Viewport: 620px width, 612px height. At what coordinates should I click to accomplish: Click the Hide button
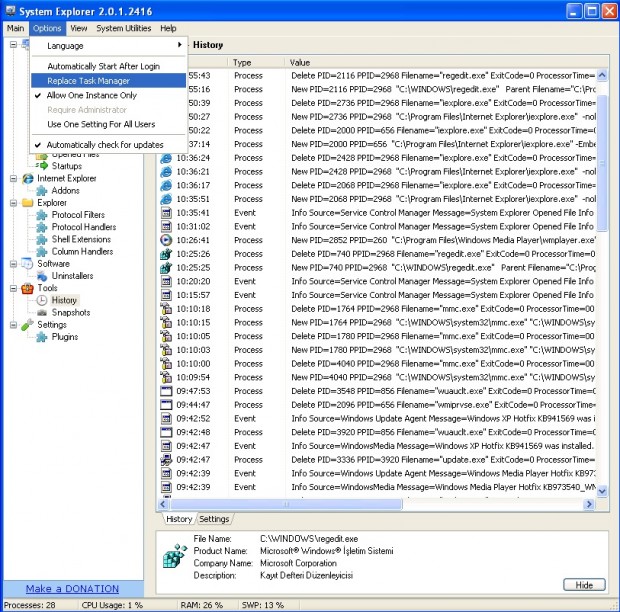584,585
